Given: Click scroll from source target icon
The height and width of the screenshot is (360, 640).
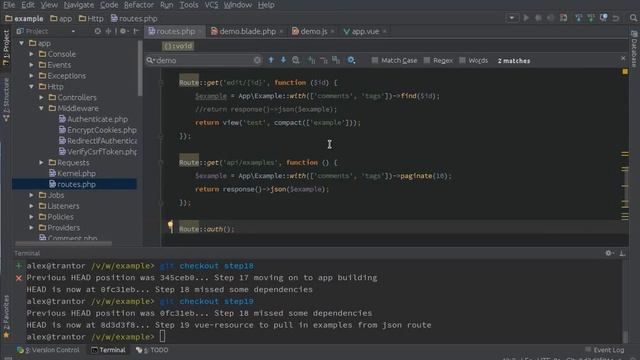Looking at the screenshot, I should (x=98, y=31).
